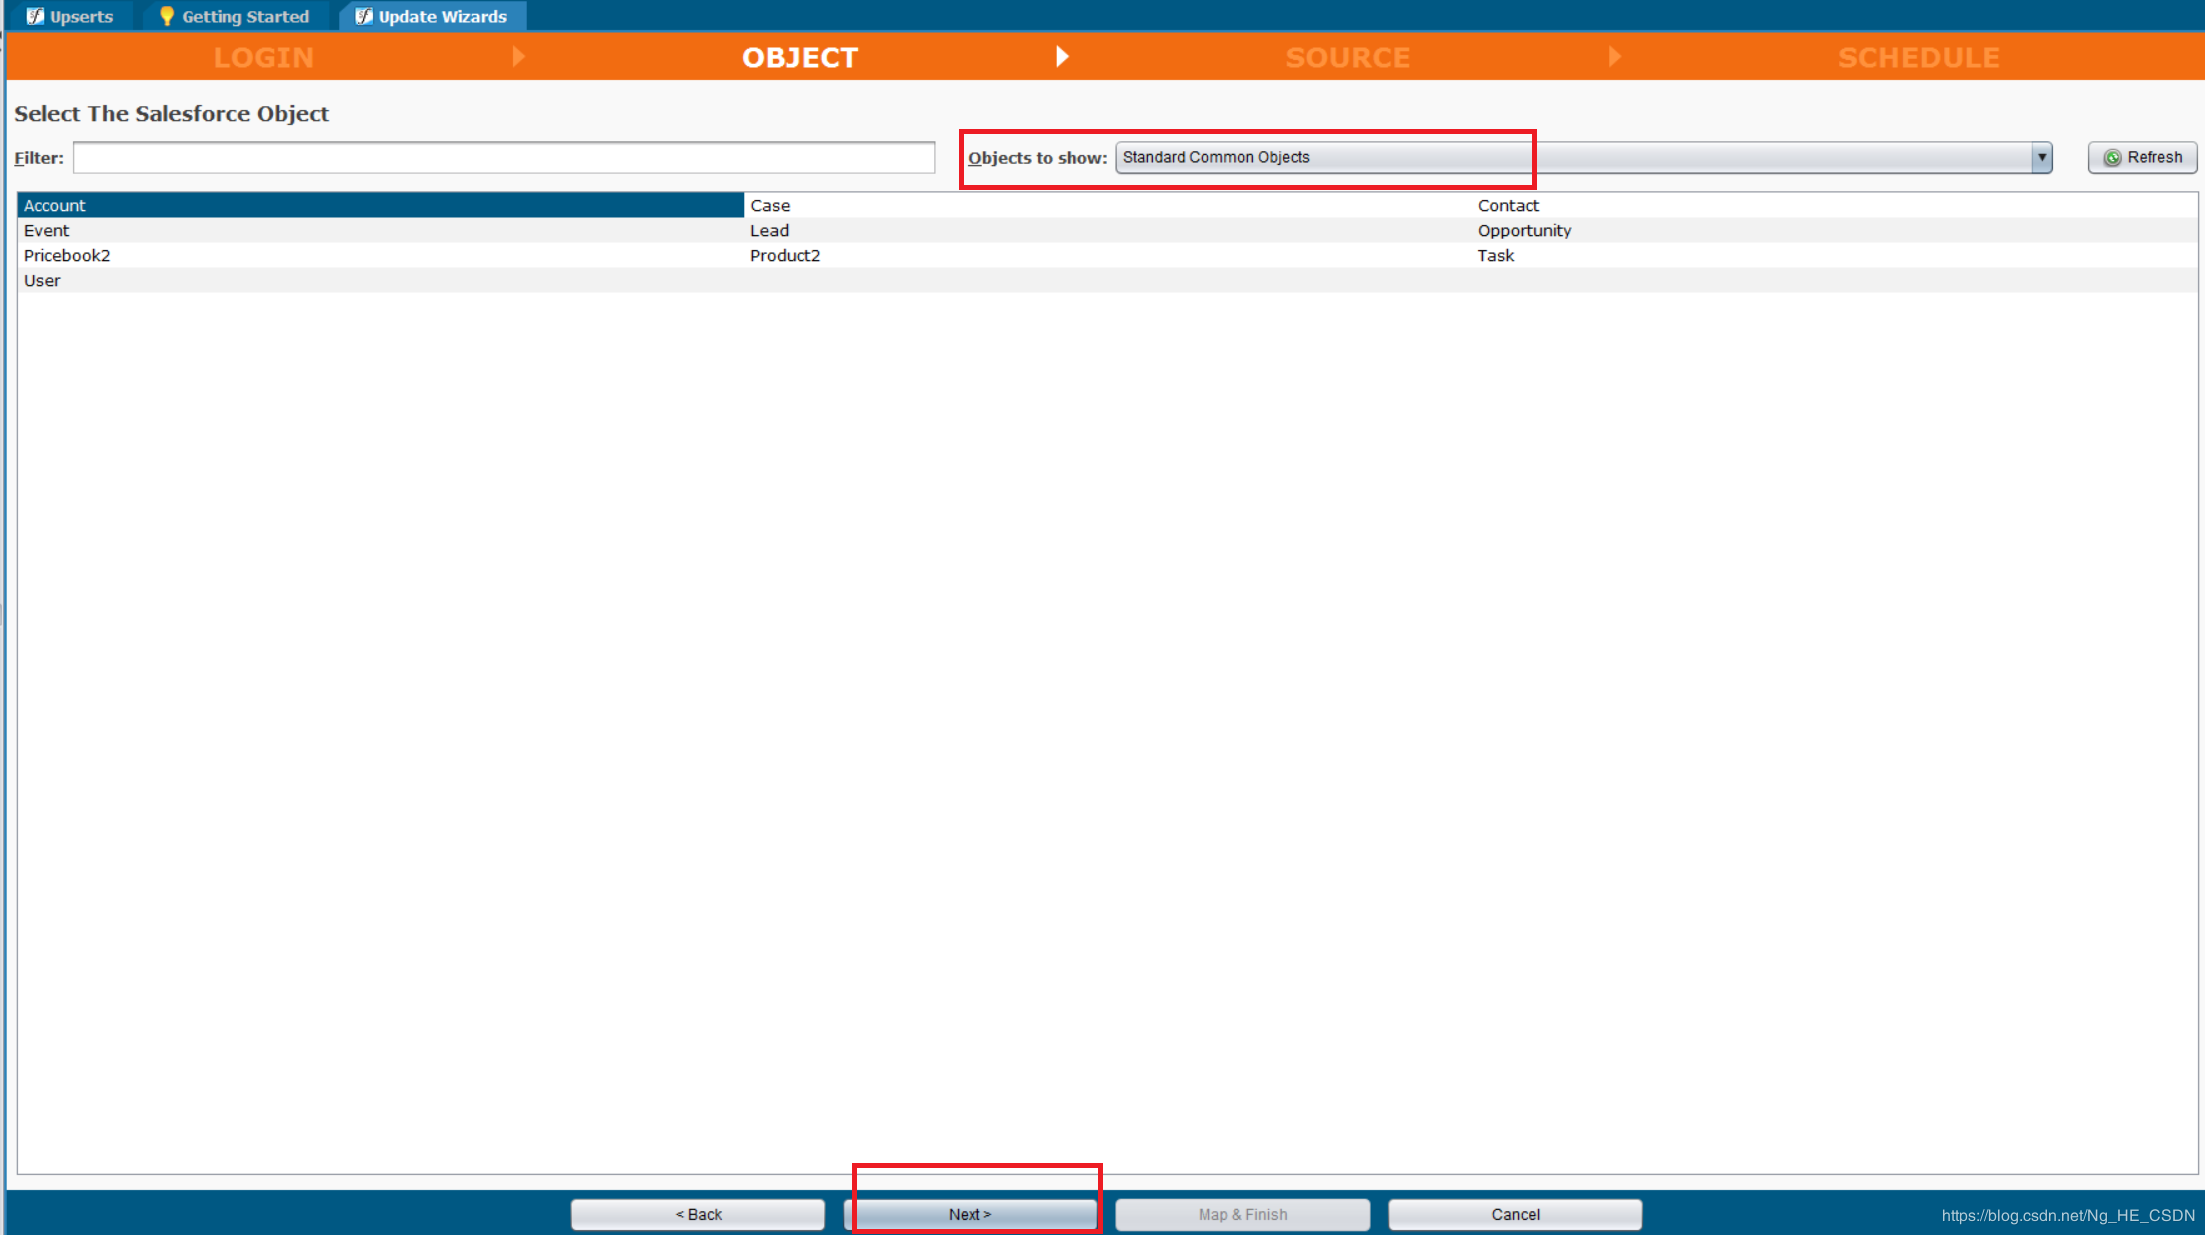Focus the Filter text field
The height and width of the screenshot is (1235, 2205).
pyautogui.click(x=504, y=157)
